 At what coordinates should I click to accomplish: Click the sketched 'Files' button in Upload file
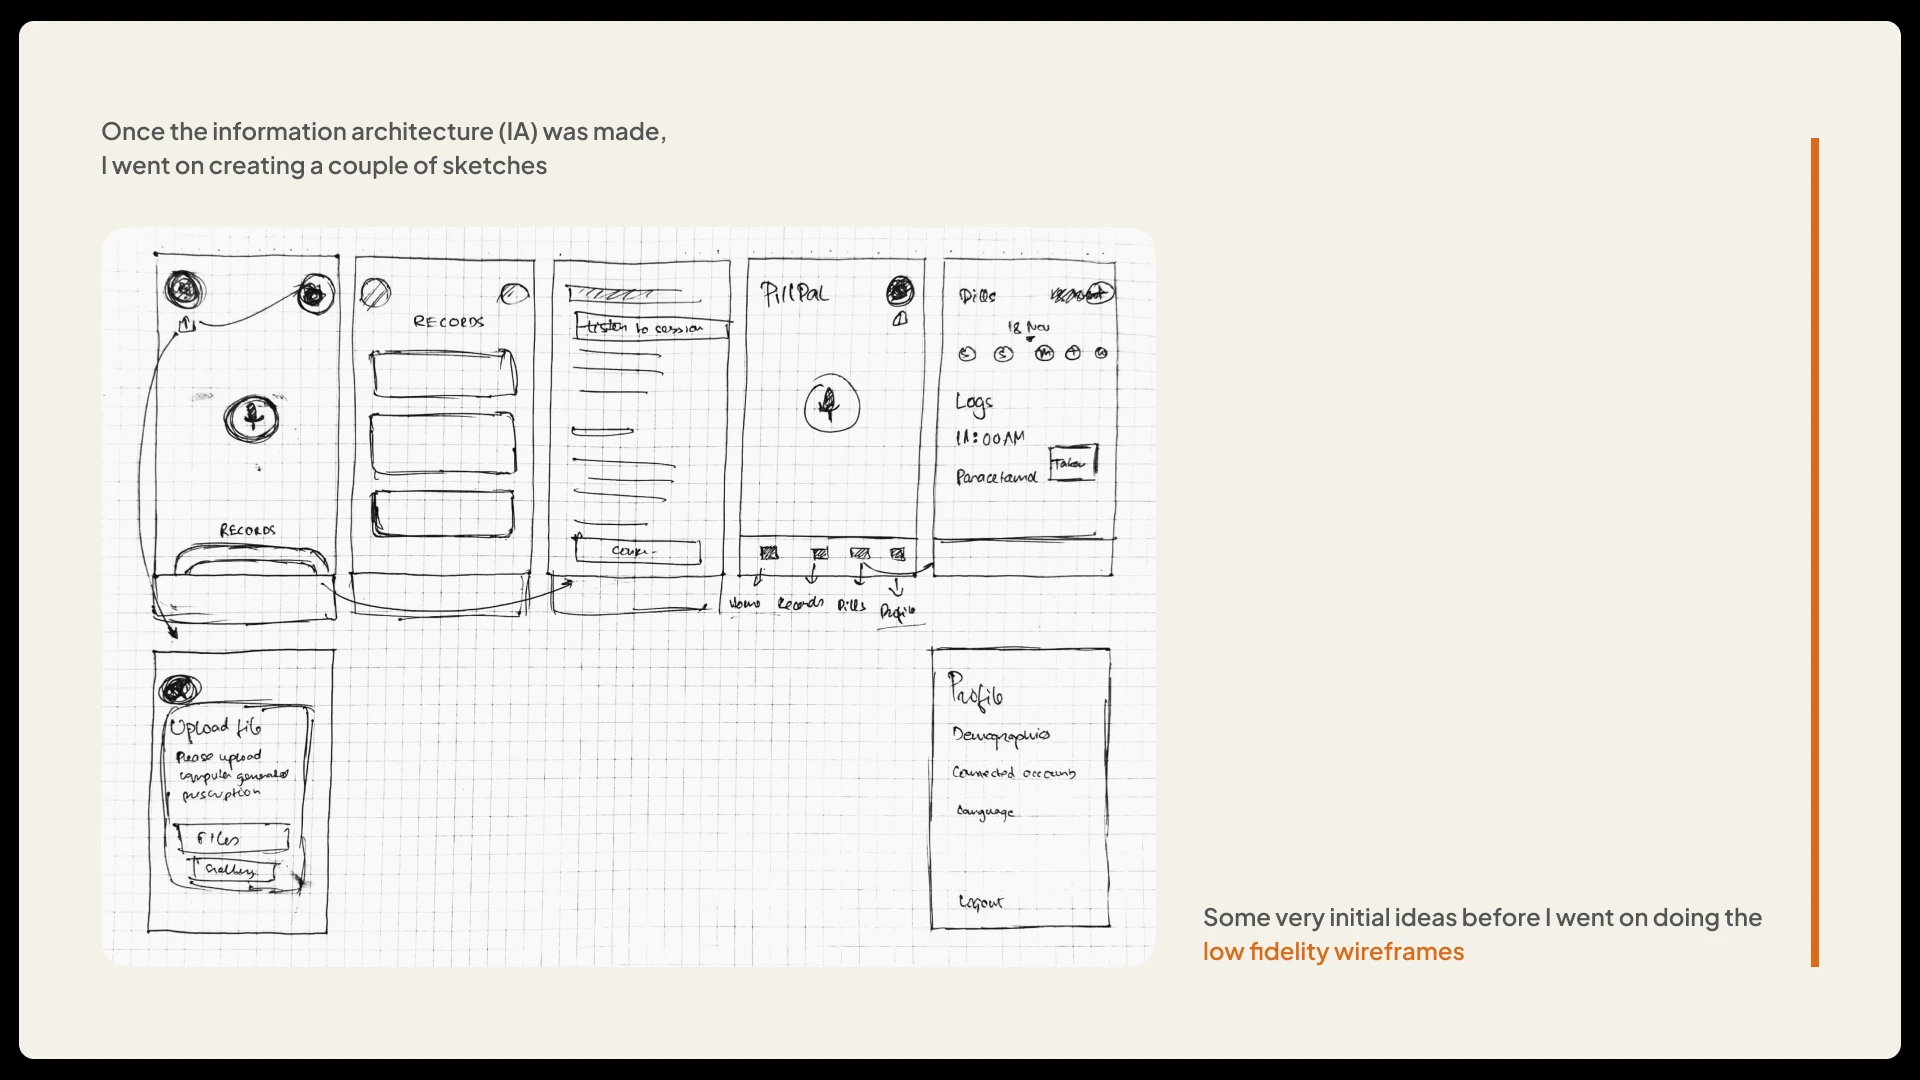click(x=232, y=838)
